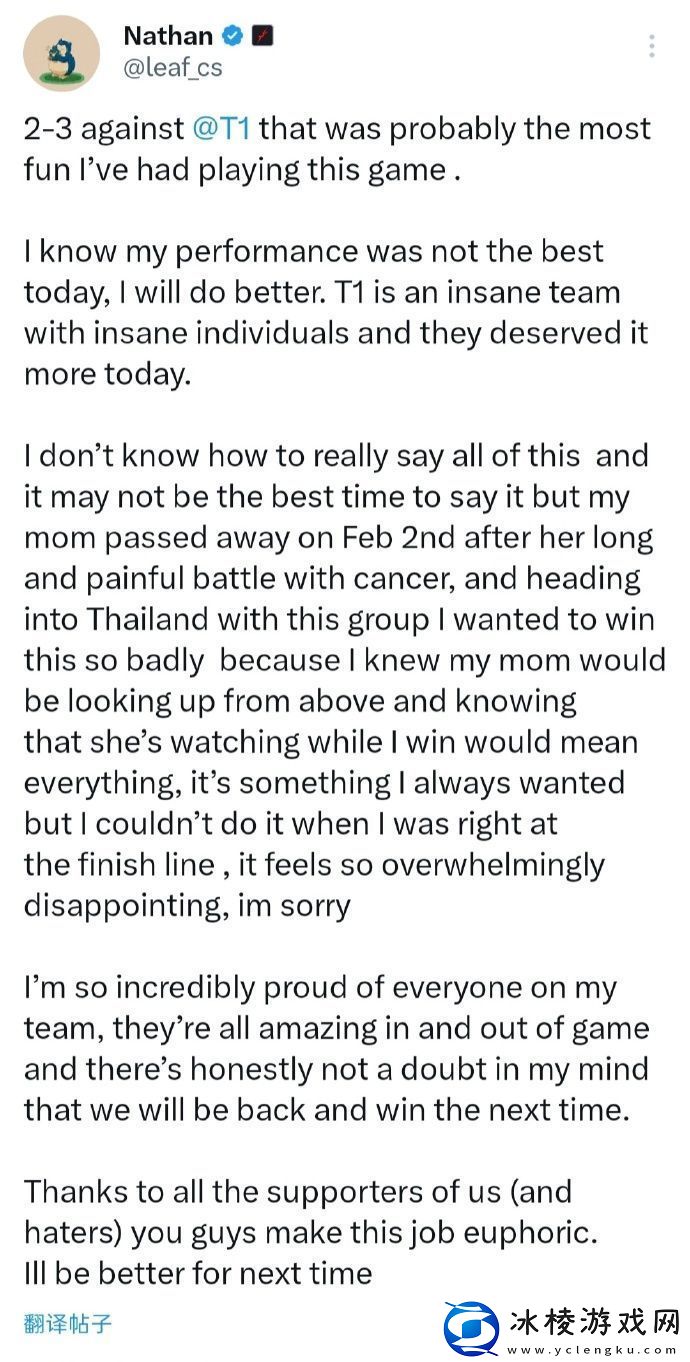Open the @leaf_cs handle
The width and height of the screenshot is (690, 1362).
point(172,68)
